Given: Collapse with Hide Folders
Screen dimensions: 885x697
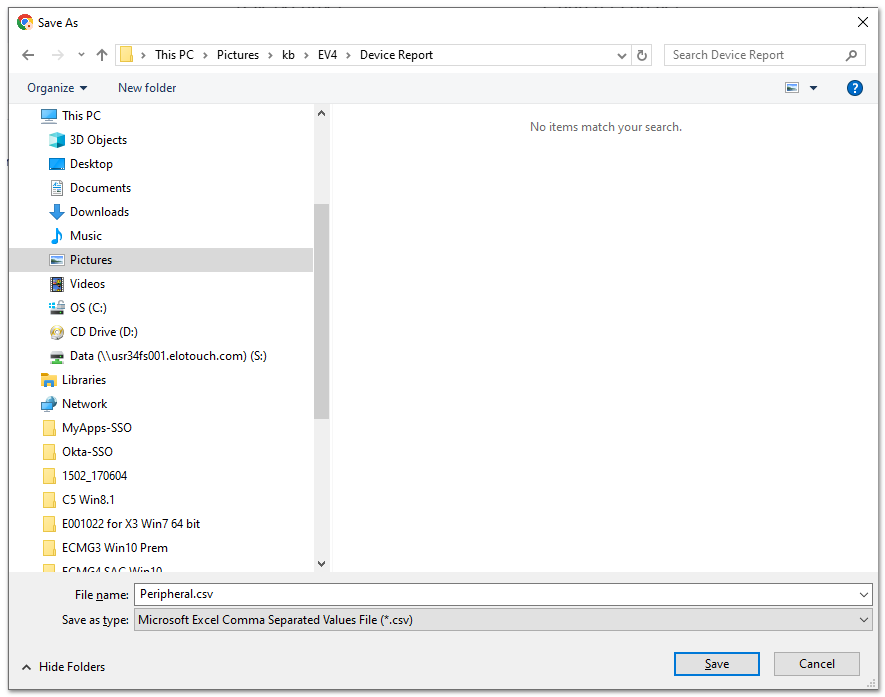Looking at the screenshot, I should coord(63,667).
